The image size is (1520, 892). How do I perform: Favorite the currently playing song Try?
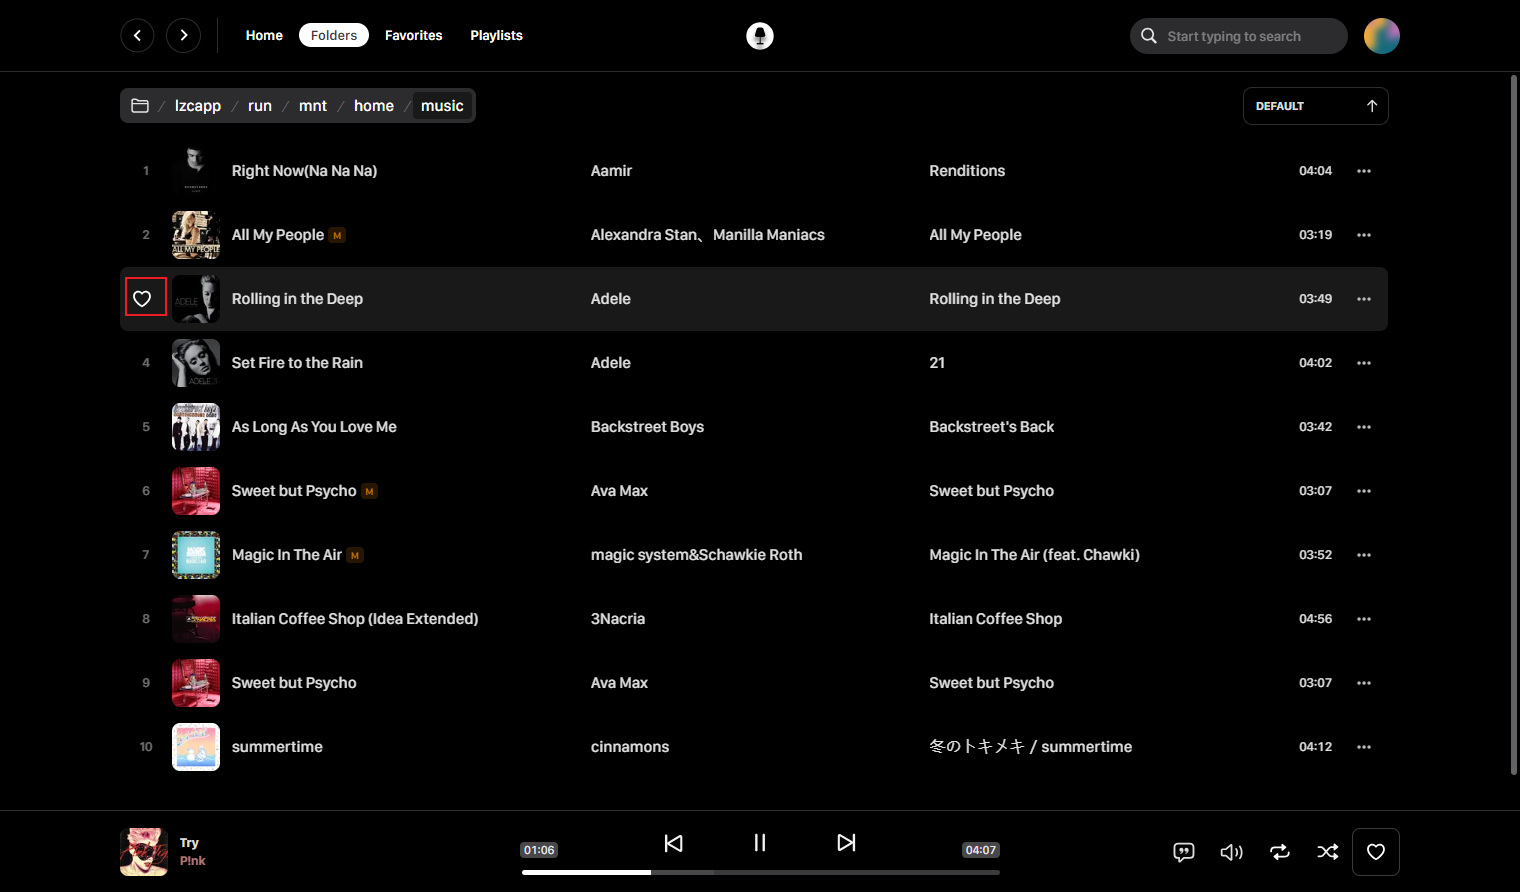(x=1376, y=852)
